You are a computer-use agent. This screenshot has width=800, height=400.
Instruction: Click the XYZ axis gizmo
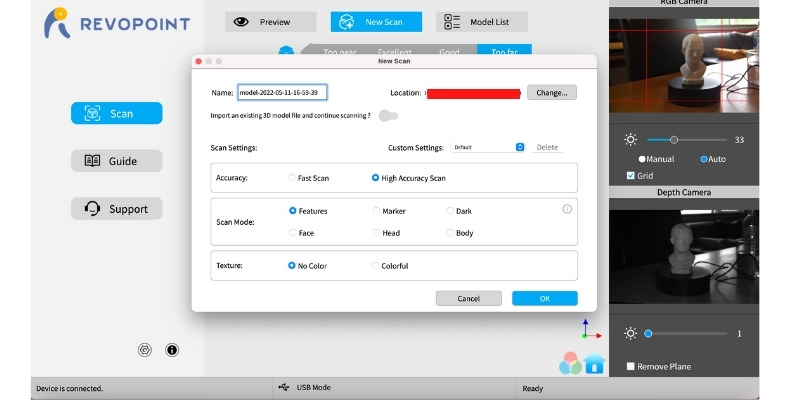(590, 330)
